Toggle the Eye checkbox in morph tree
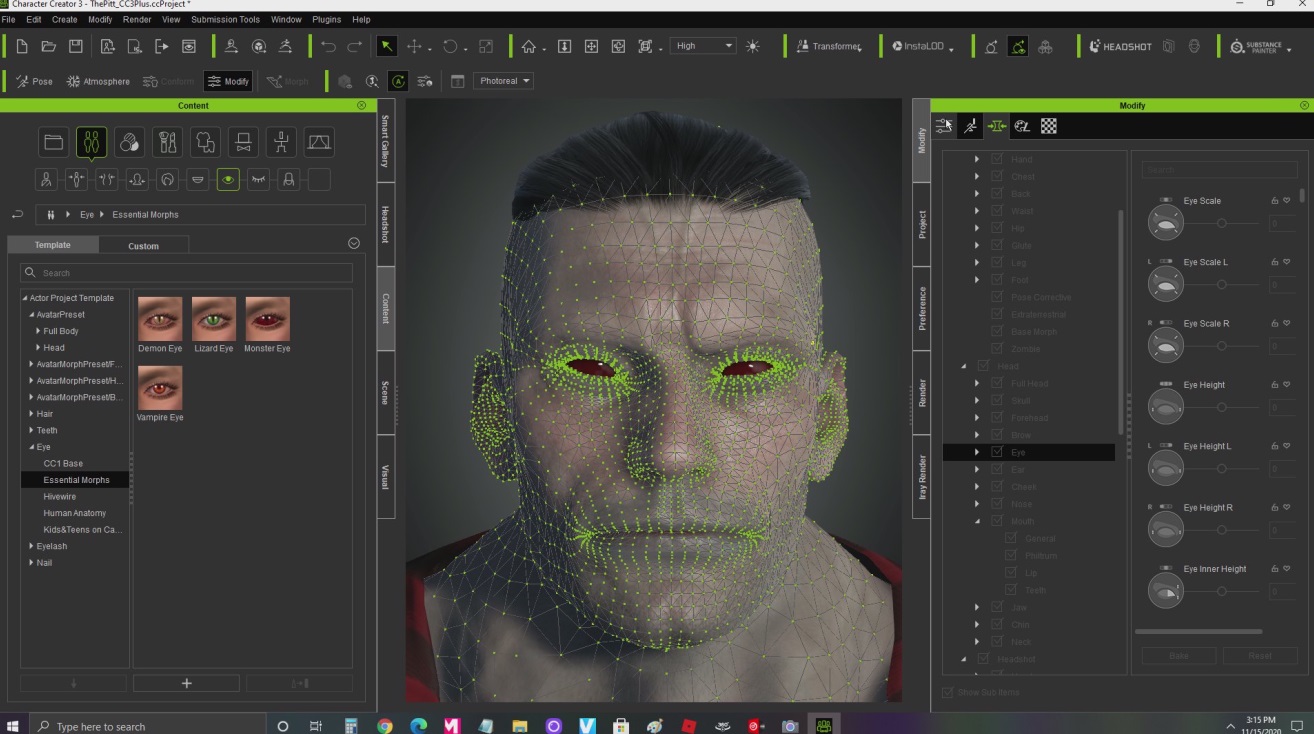The image size is (1314, 734). (x=997, y=452)
